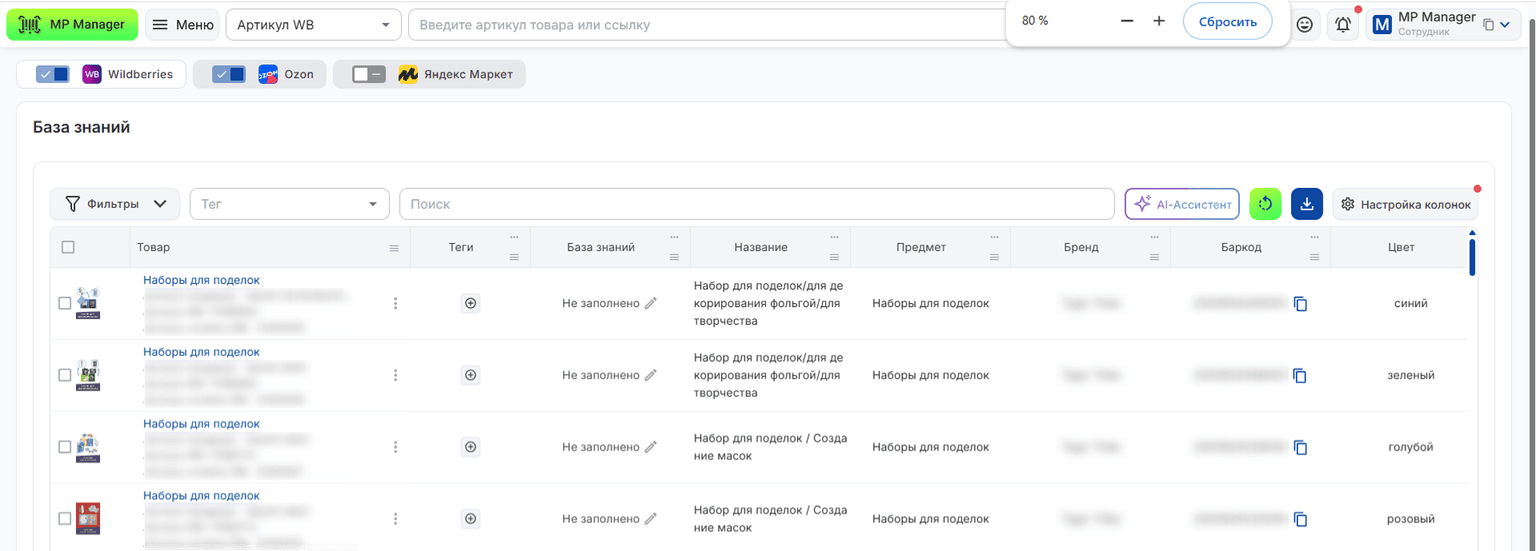Viewport: 1536px width, 551px height.
Task: Add a tag in the синий row
Action: point(471,303)
